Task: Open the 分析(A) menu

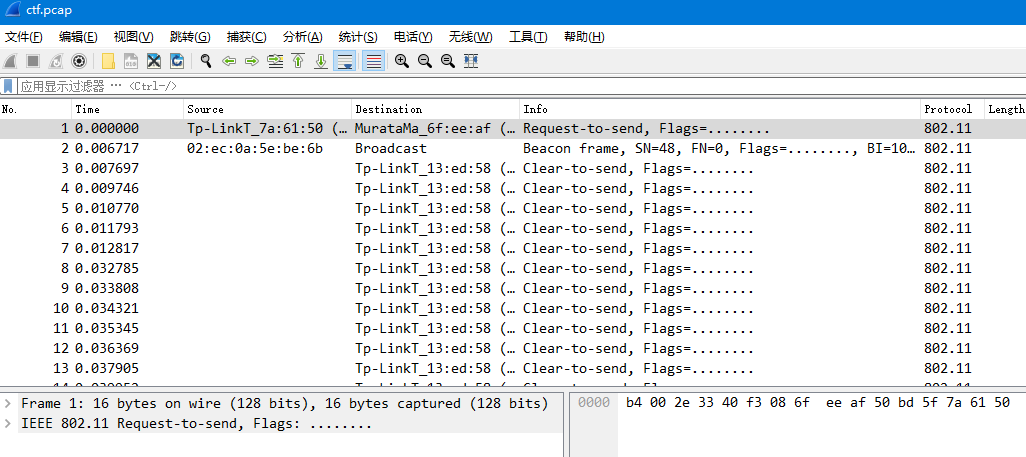Action: pos(302,37)
